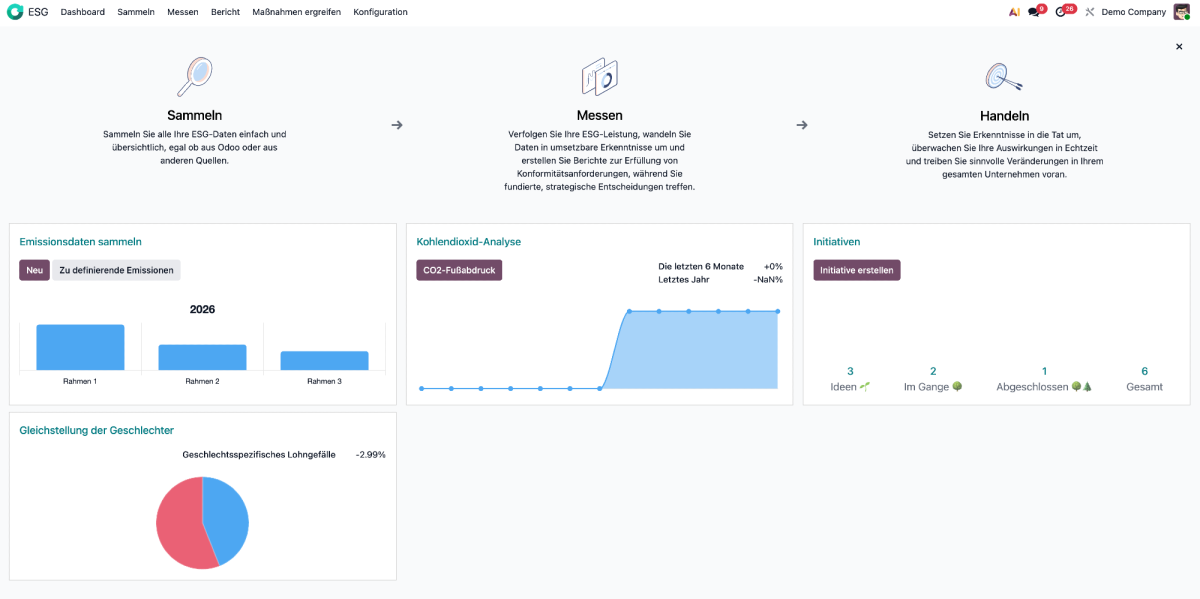
Task: Click the -2.99% pay gap value
Action: pos(370,454)
